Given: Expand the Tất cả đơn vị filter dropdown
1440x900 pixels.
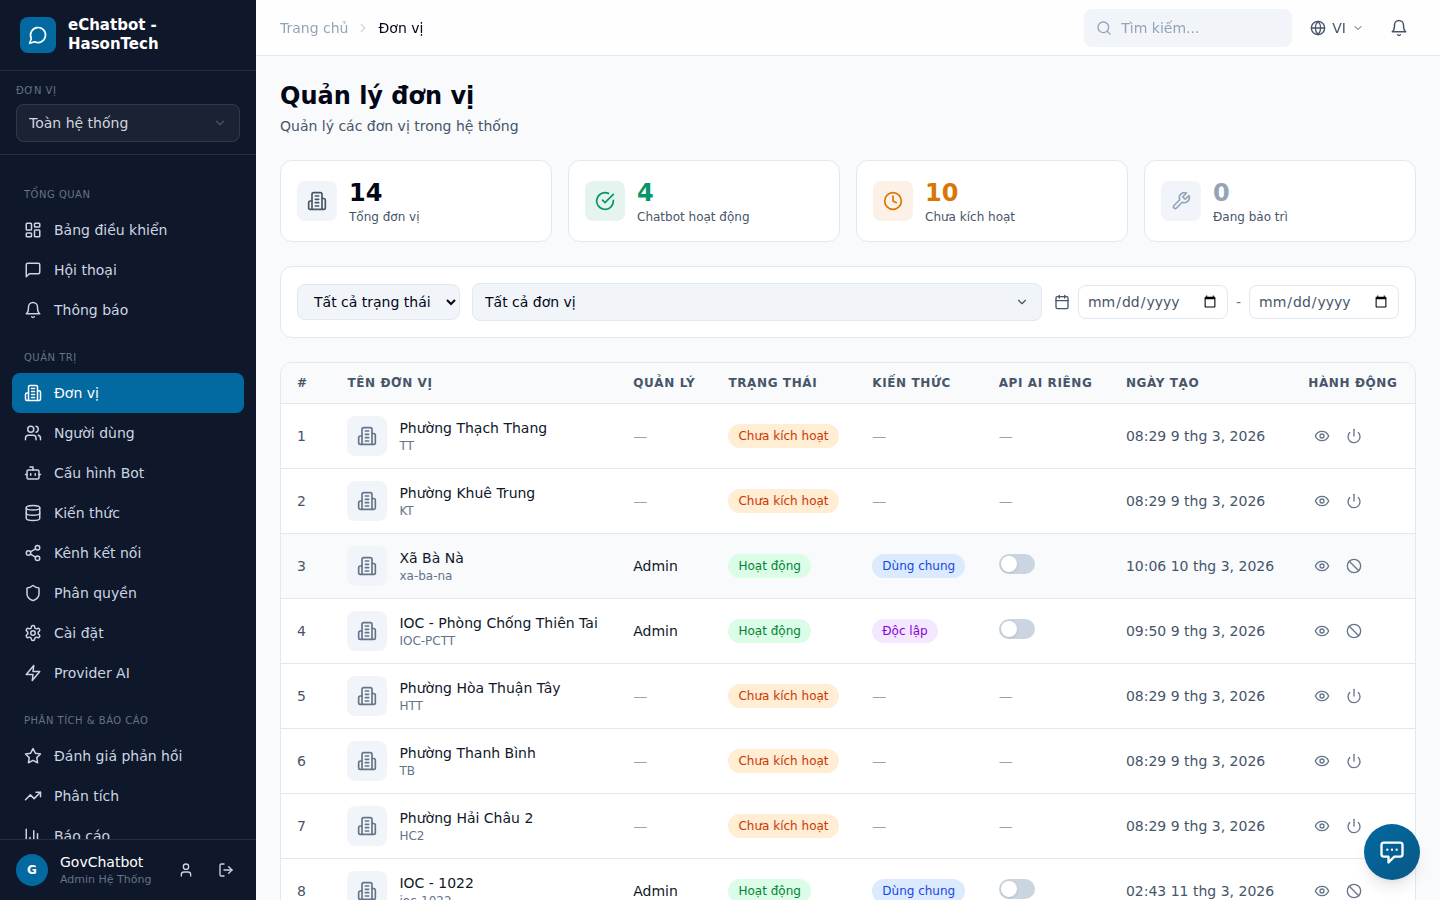Looking at the screenshot, I should point(756,302).
